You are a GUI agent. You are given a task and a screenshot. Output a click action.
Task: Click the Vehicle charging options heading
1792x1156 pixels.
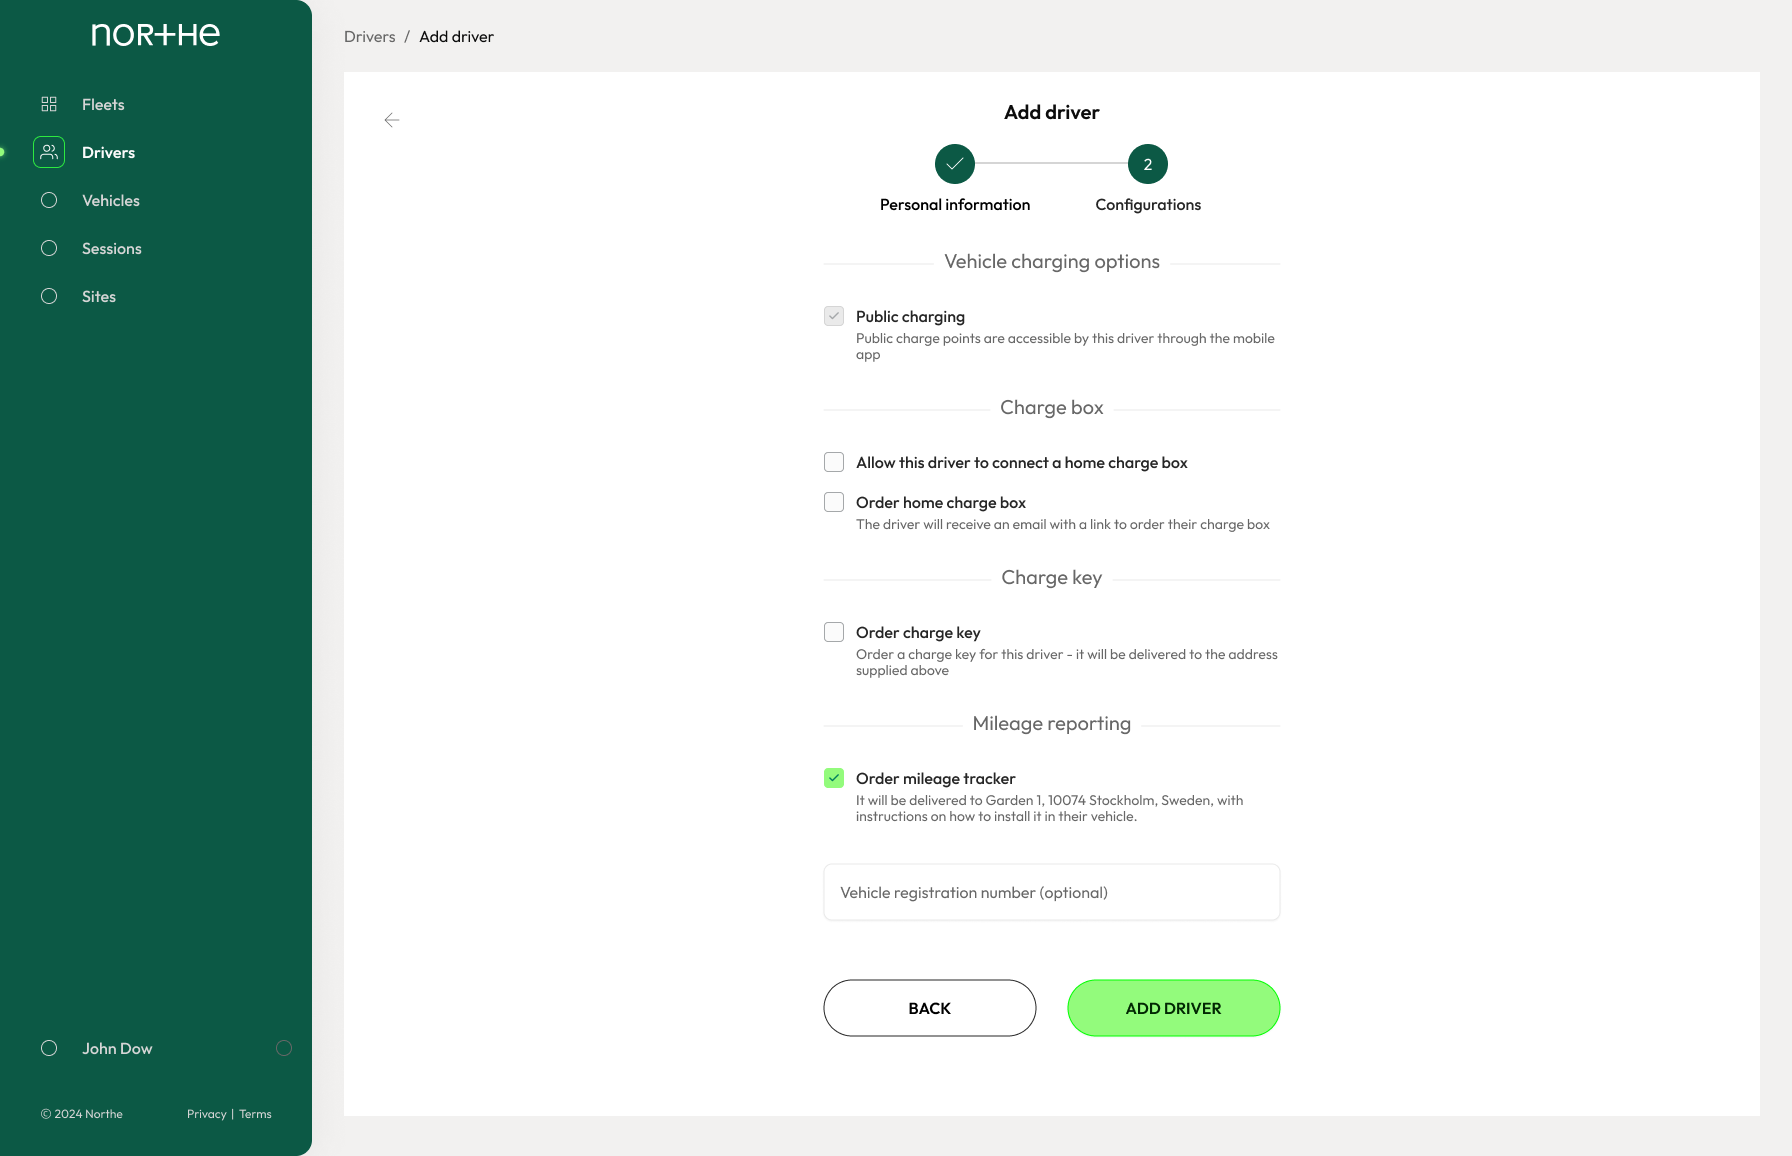tap(1052, 261)
